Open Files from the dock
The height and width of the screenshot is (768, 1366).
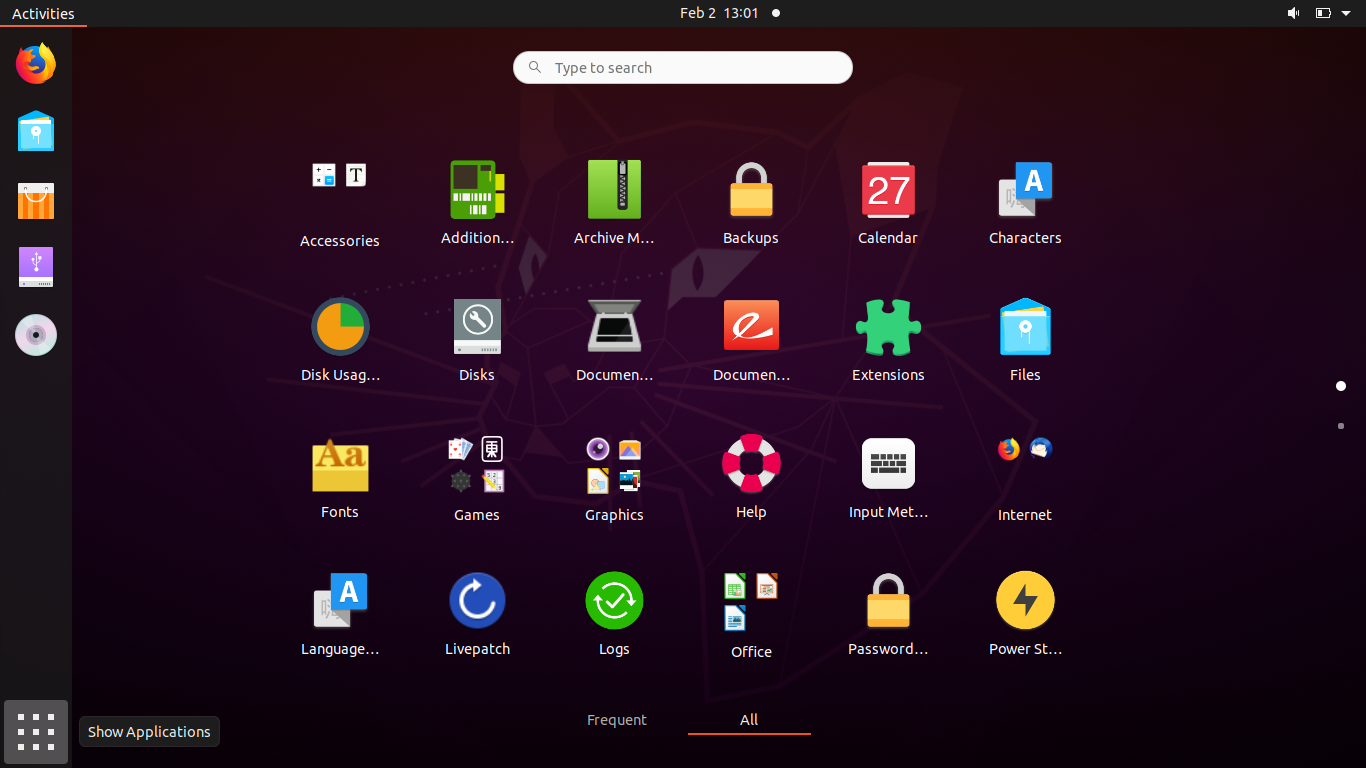coord(36,131)
